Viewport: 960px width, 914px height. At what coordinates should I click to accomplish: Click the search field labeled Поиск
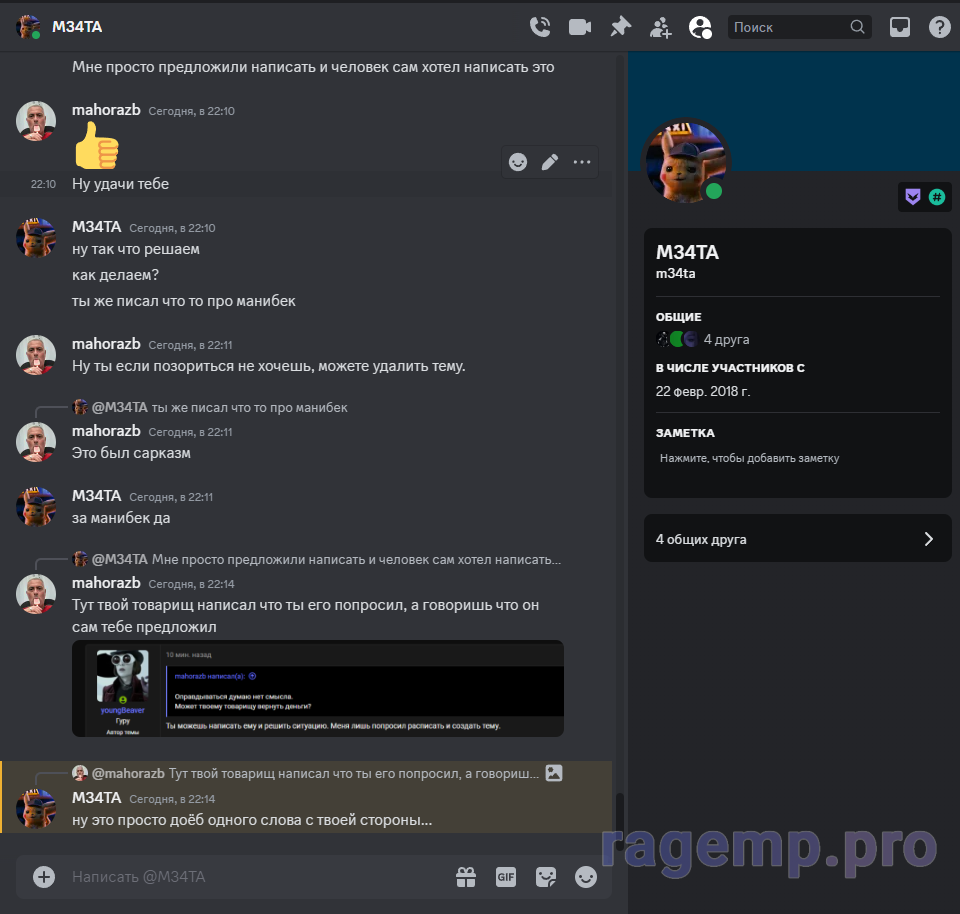(x=790, y=27)
